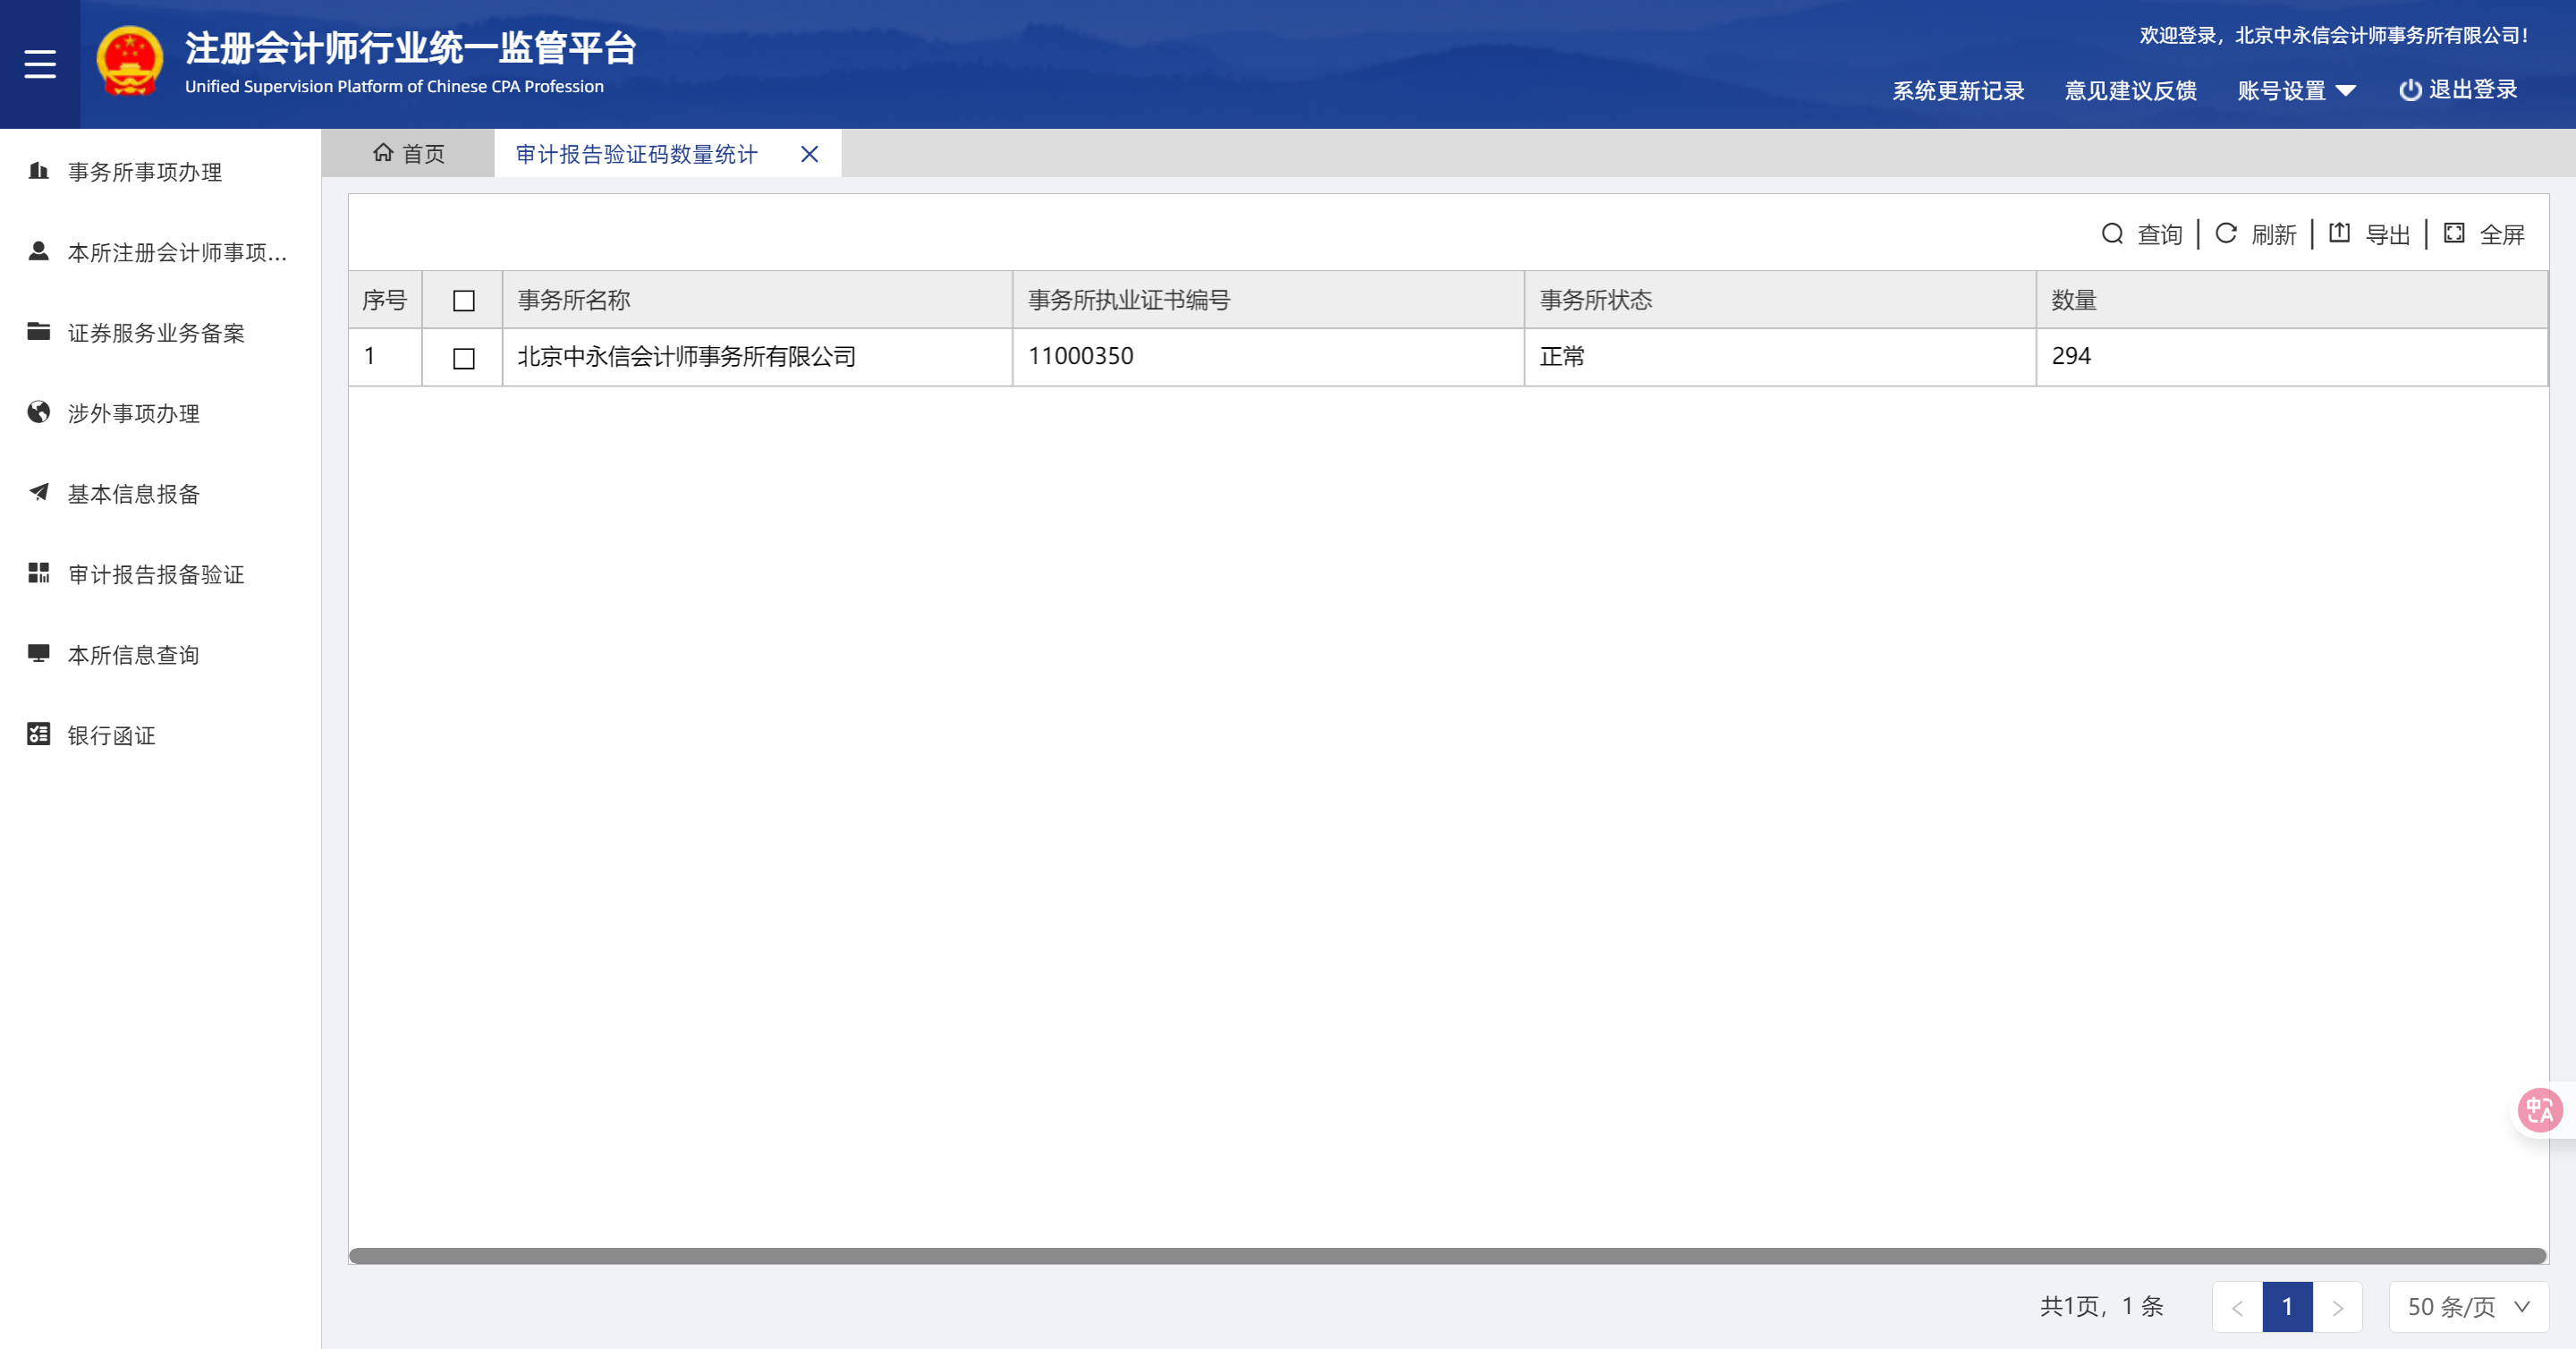Switch to the 首页 tab

pos(409,154)
